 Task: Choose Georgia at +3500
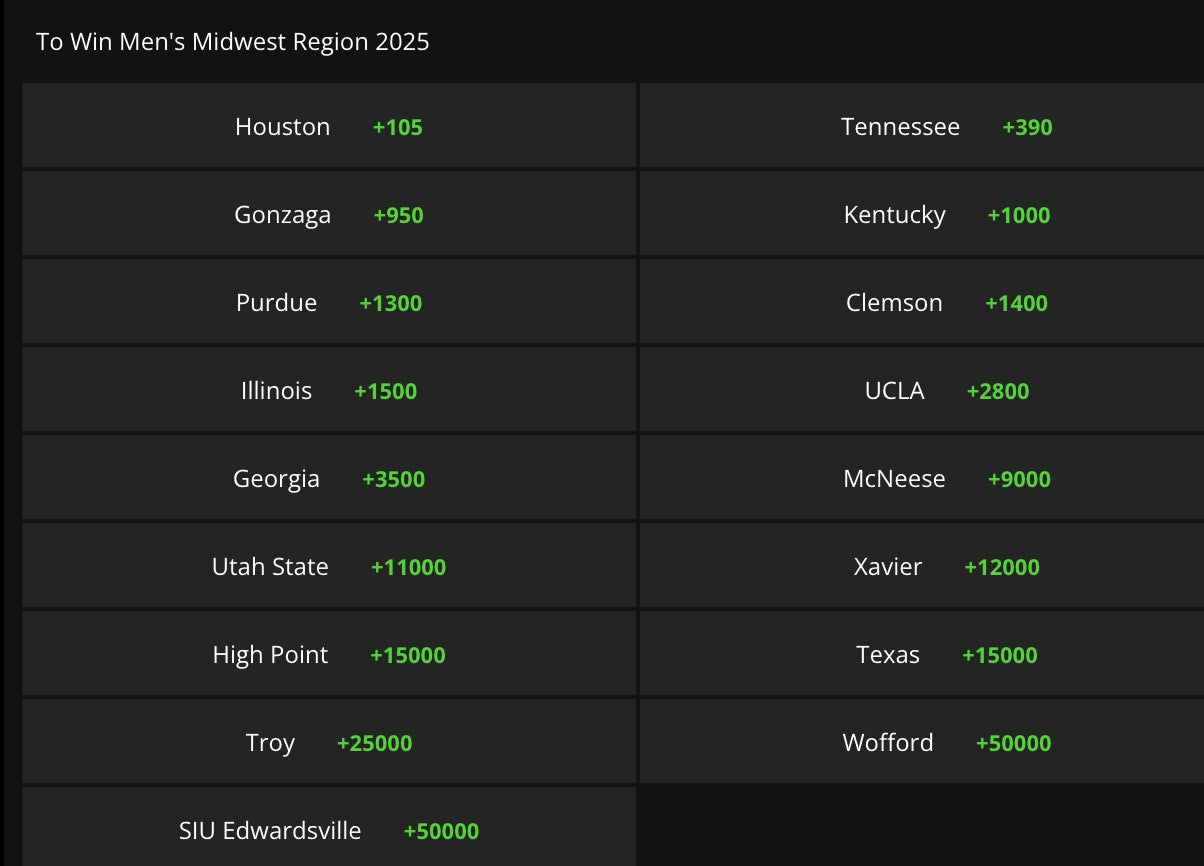pyautogui.click(x=329, y=479)
